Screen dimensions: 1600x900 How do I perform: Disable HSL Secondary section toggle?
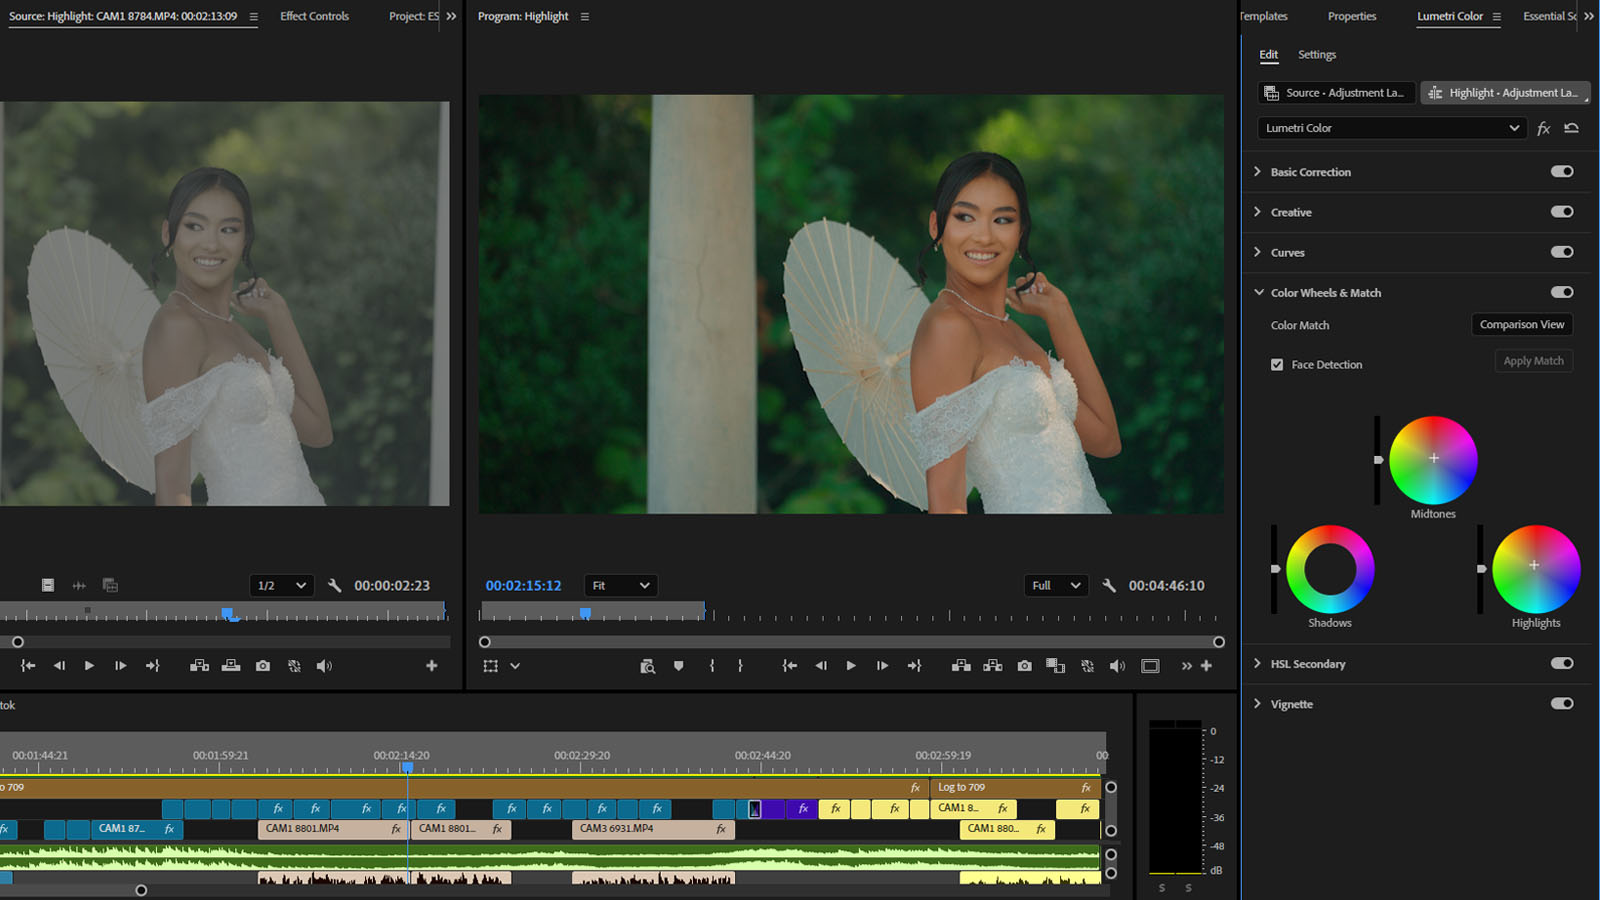(x=1562, y=663)
